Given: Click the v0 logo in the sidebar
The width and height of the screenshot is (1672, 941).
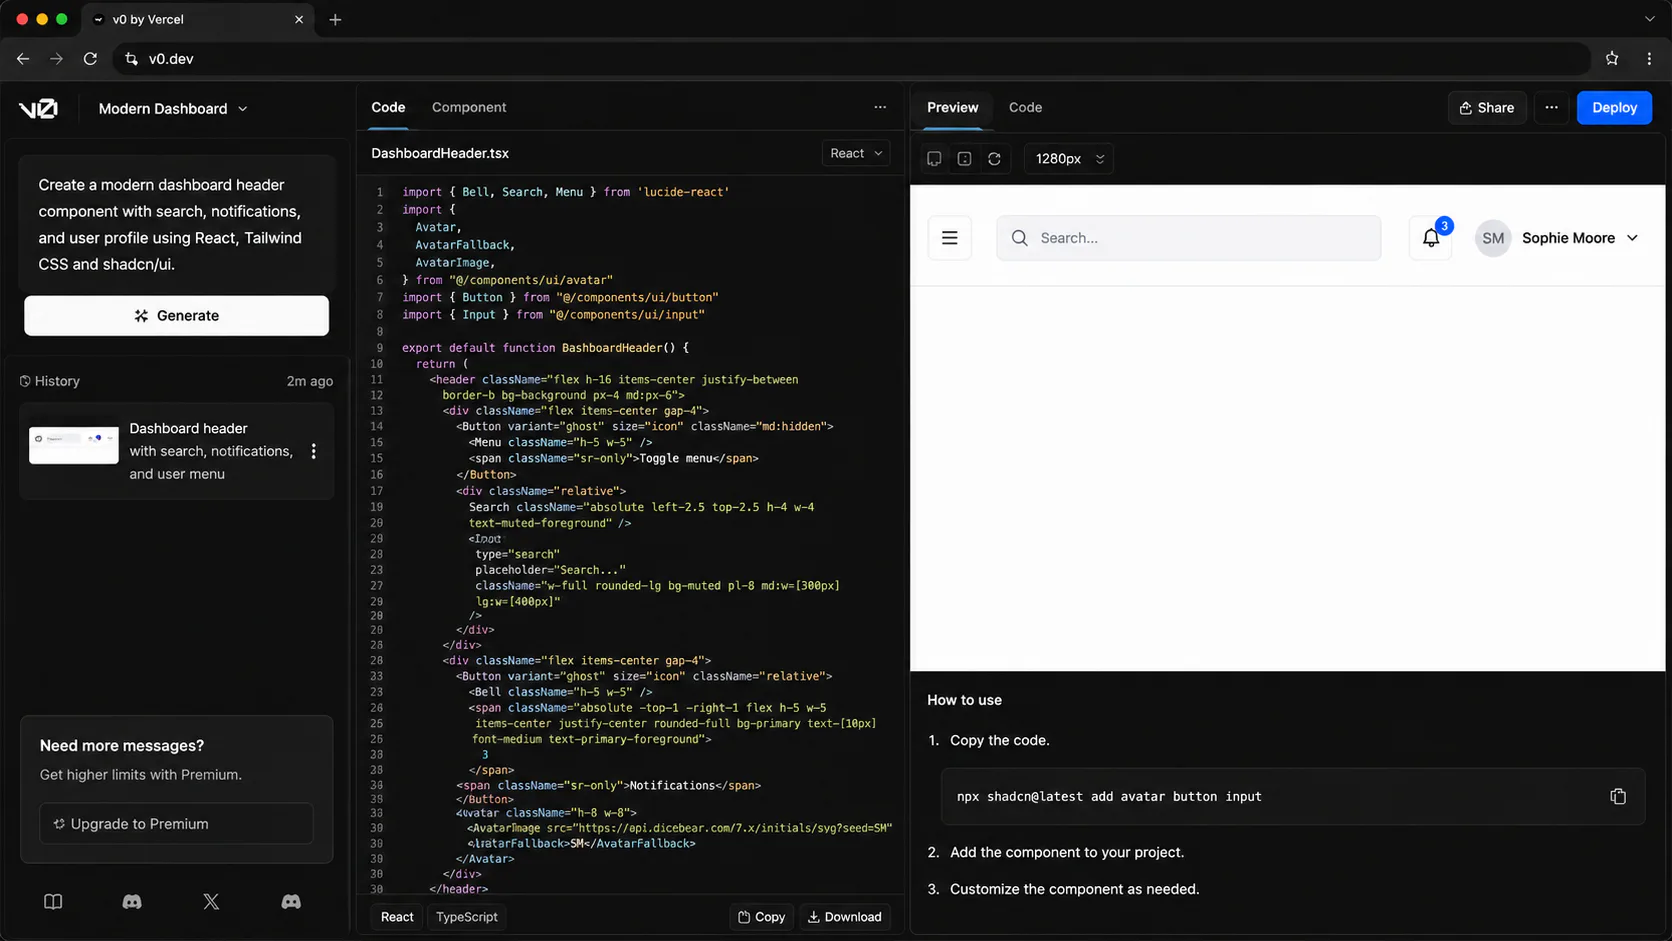Looking at the screenshot, I should (x=38, y=108).
